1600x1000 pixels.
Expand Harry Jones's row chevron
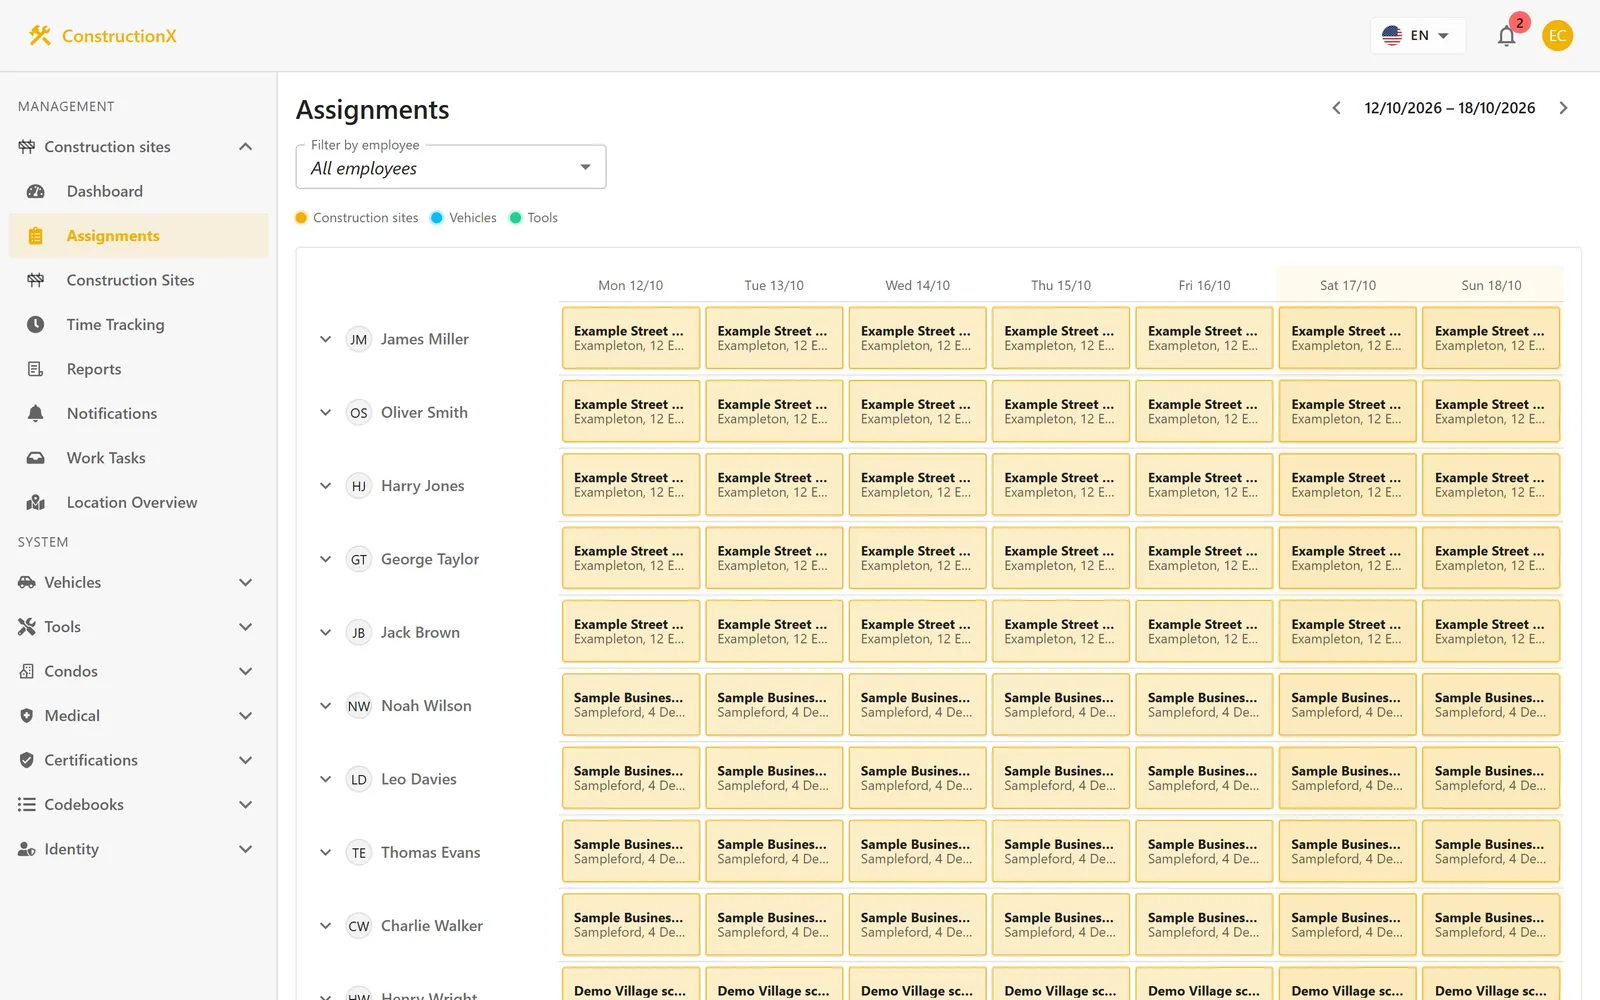[325, 486]
